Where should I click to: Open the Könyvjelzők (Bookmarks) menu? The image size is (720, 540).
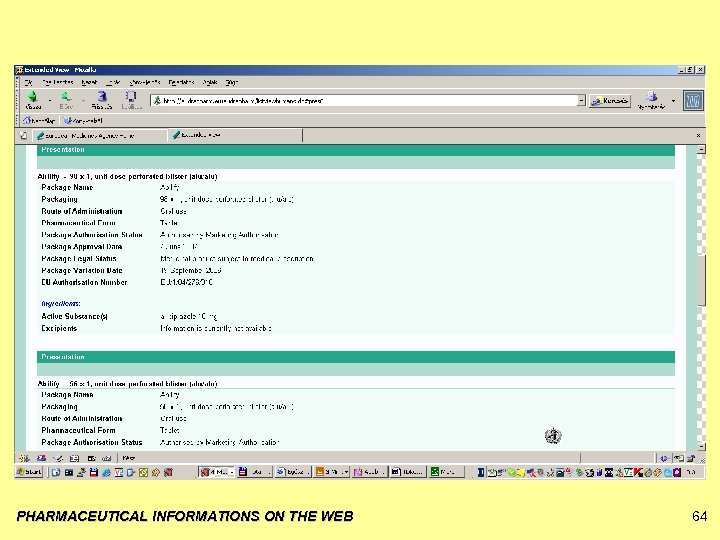pyautogui.click(x=145, y=82)
